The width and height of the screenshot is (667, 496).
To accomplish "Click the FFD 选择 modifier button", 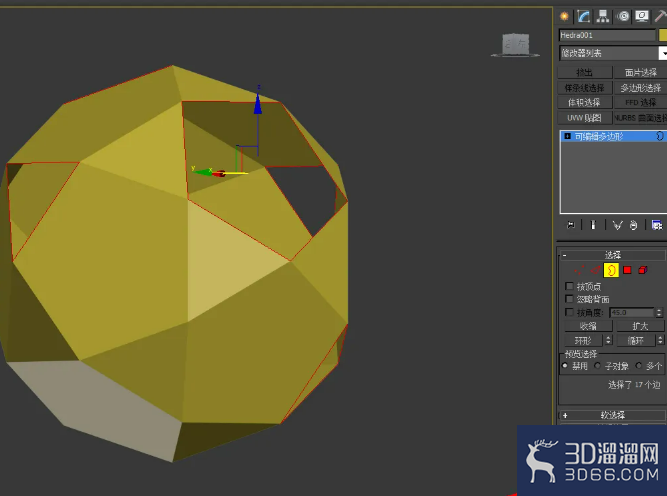I will click(640, 102).
